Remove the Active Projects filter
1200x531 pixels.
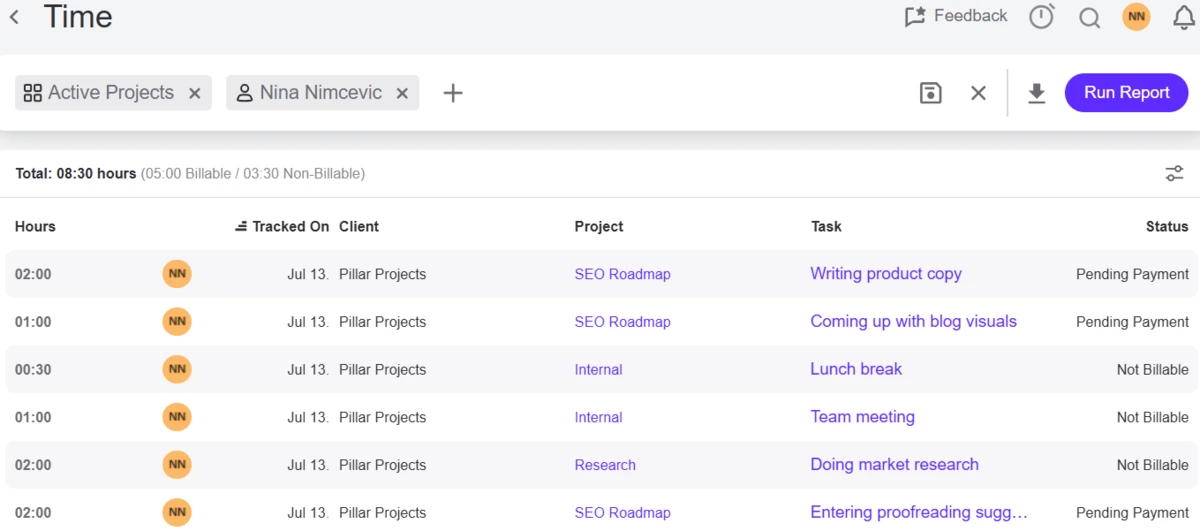tap(195, 93)
